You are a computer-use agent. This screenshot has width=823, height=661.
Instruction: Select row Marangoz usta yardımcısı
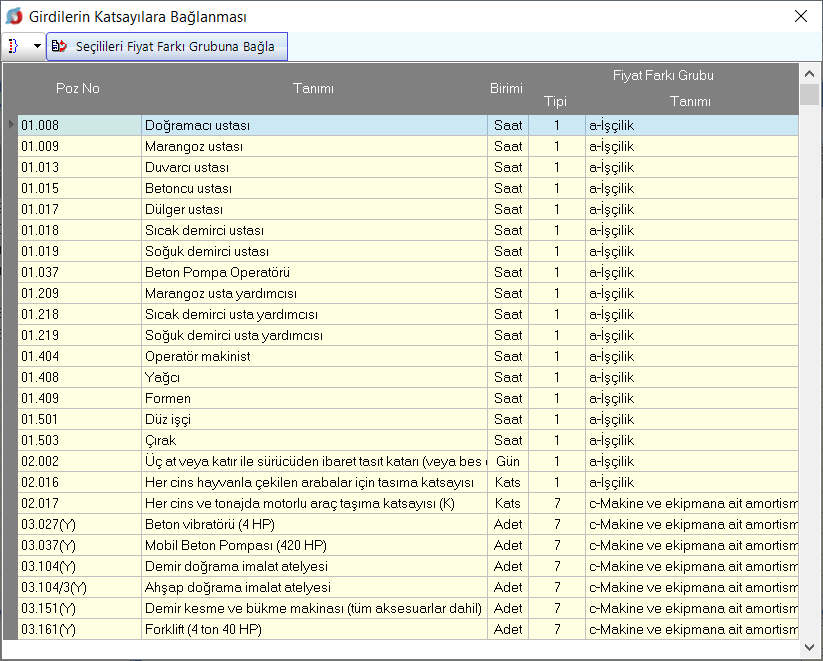pos(408,293)
